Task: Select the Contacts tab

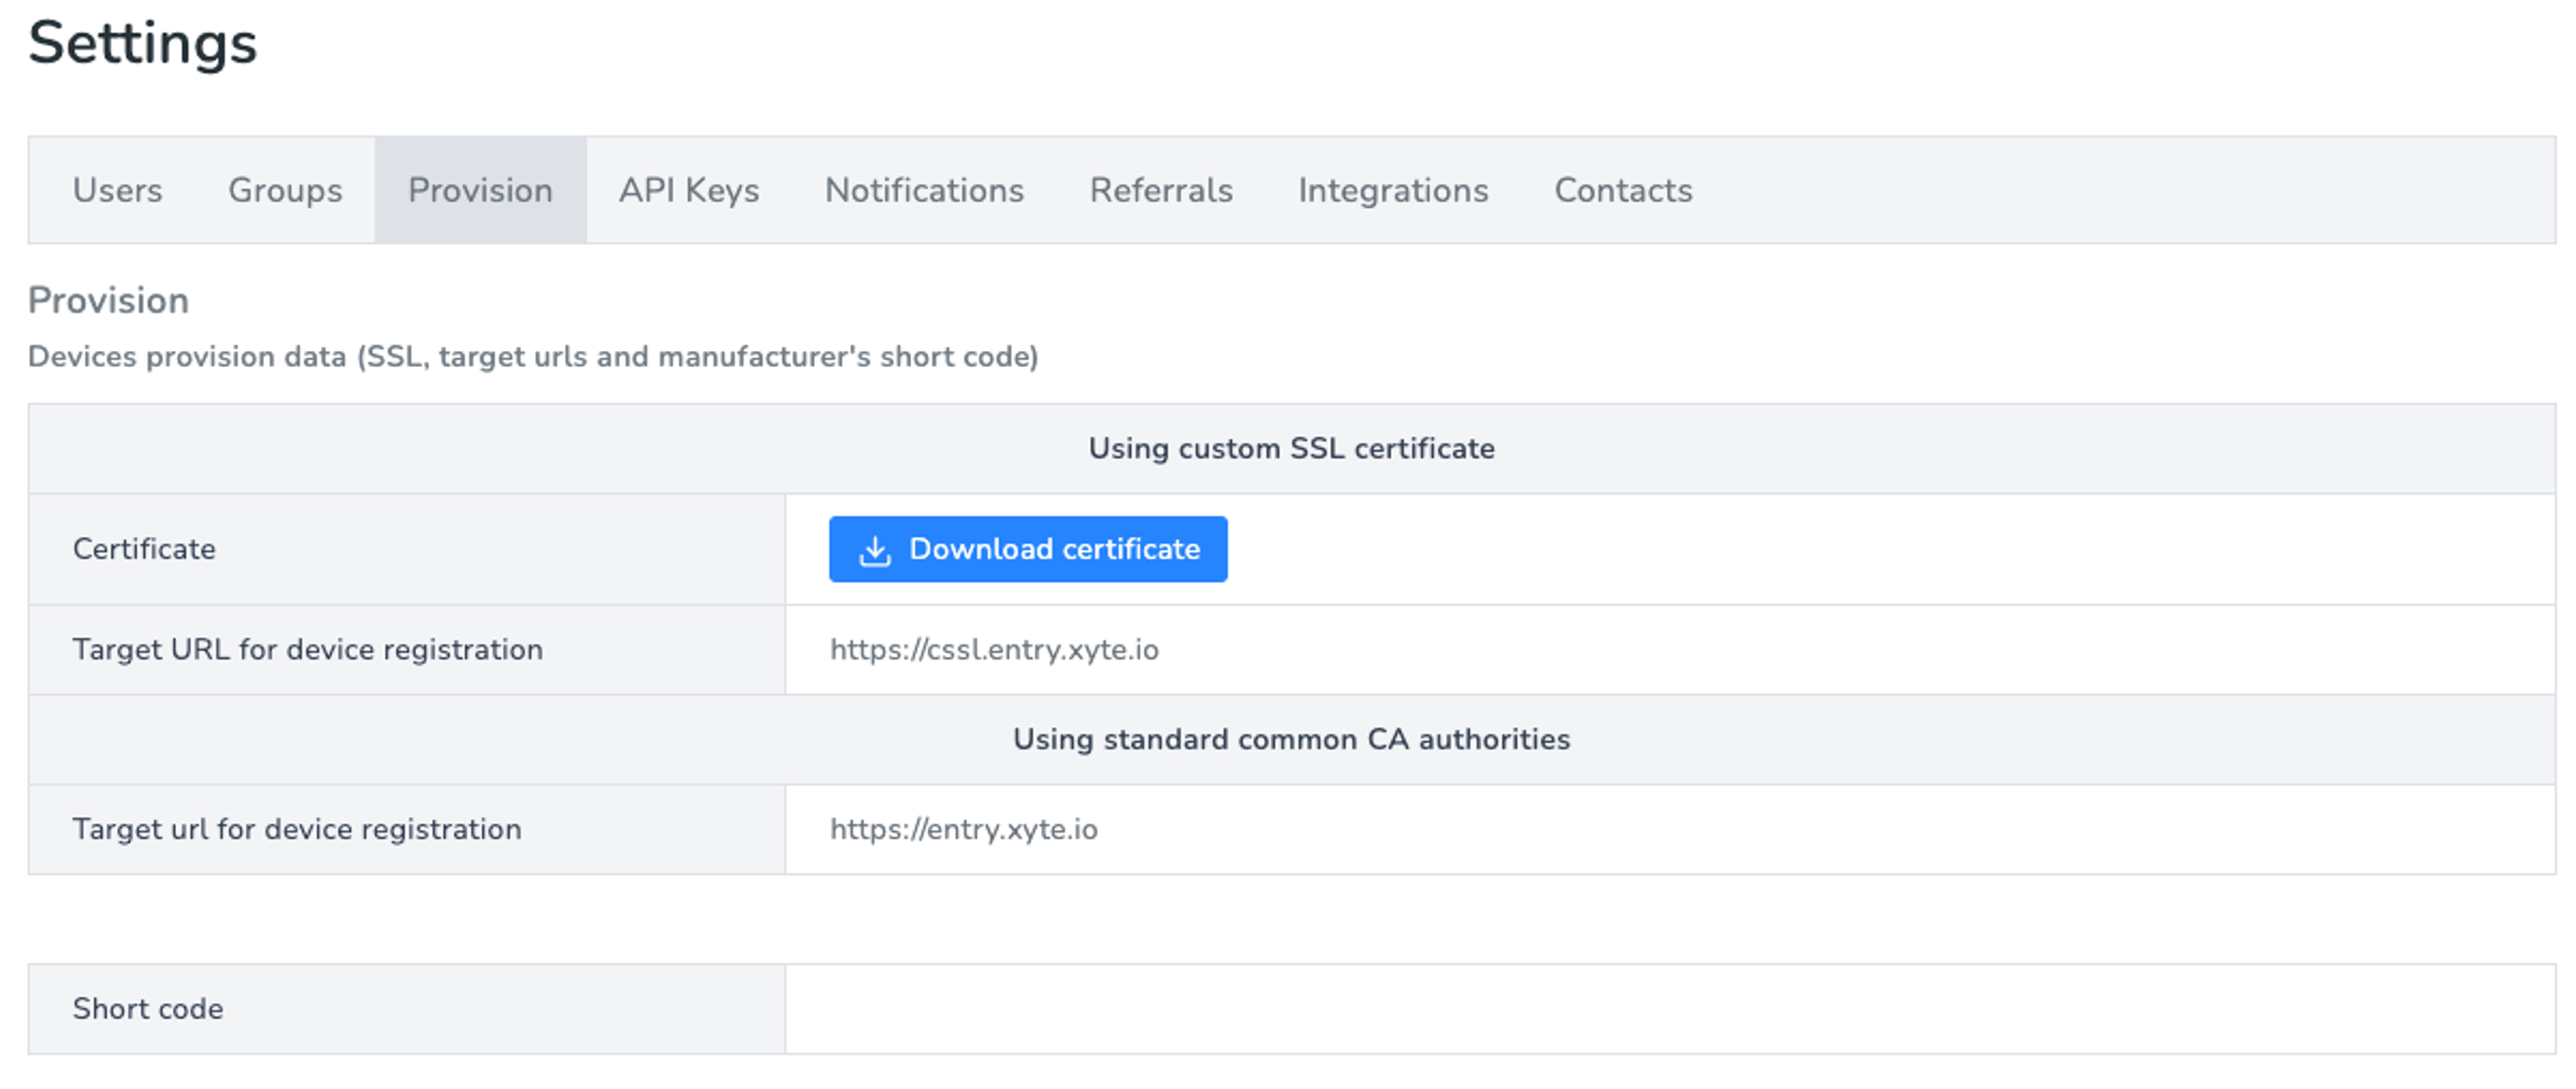Action: pos(1623,190)
